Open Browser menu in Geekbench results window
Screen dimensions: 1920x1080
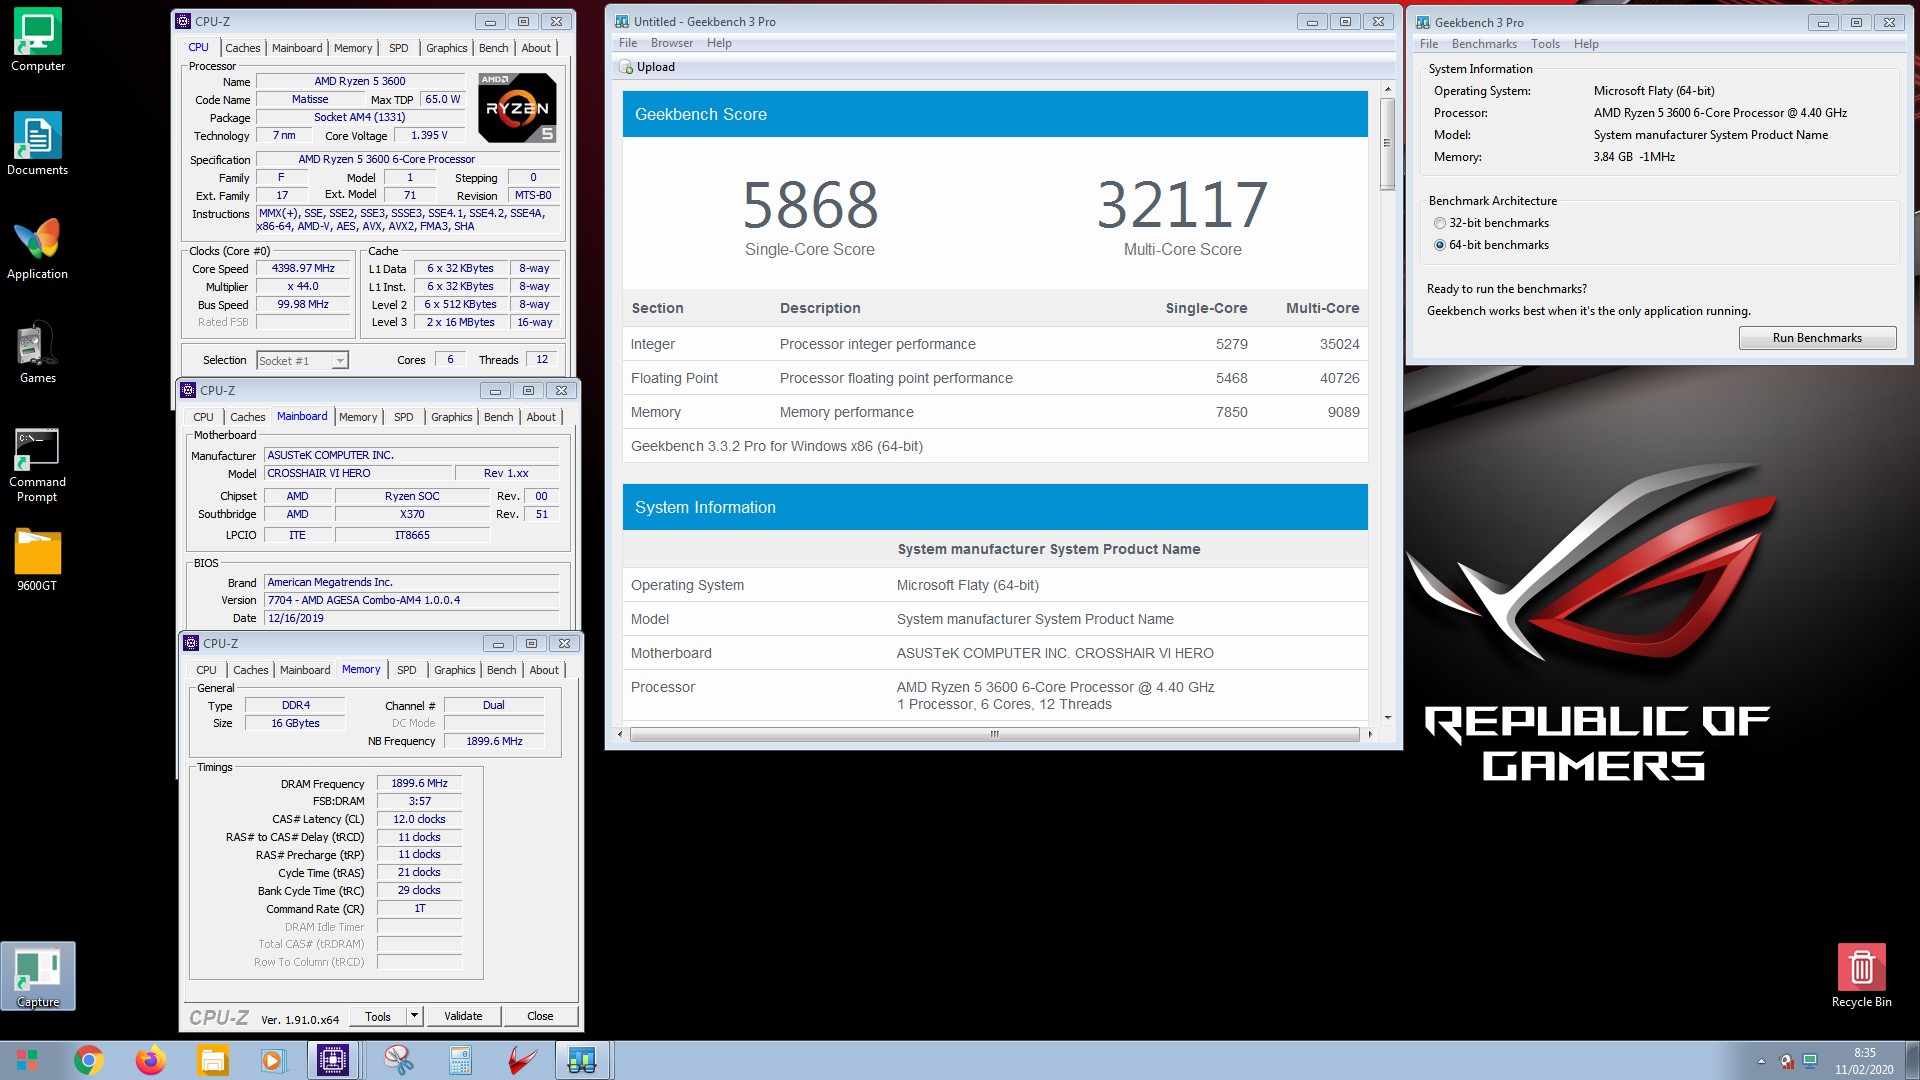click(x=671, y=43)
